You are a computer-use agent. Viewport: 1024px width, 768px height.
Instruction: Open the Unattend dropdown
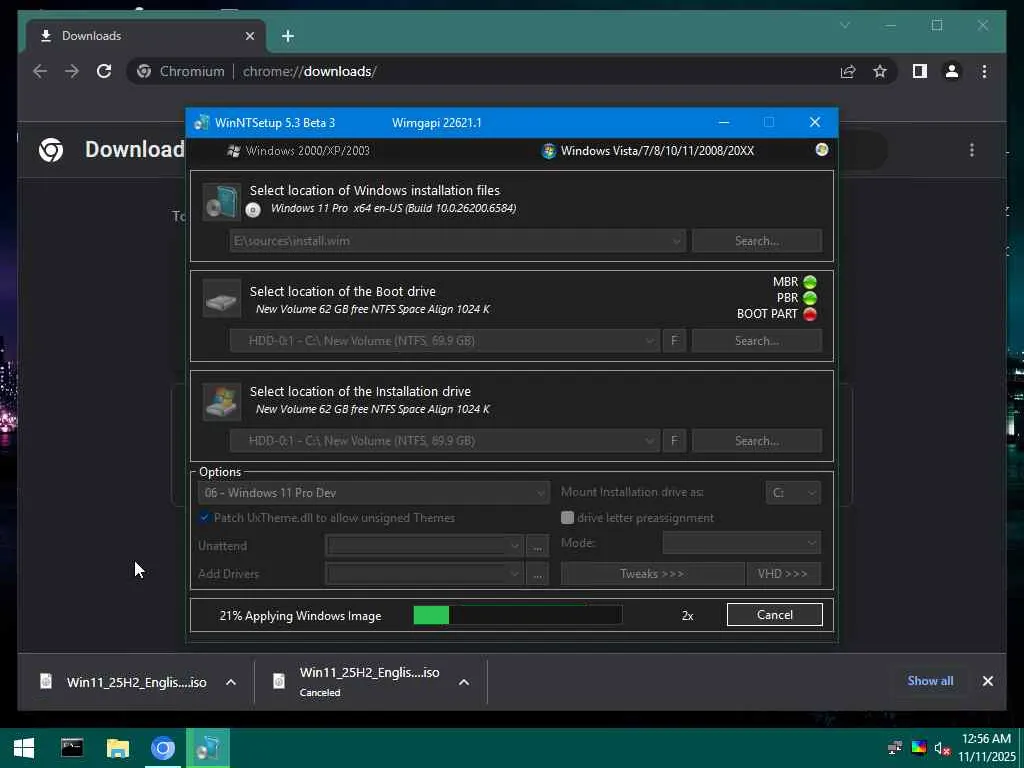(x=423, y=546)
